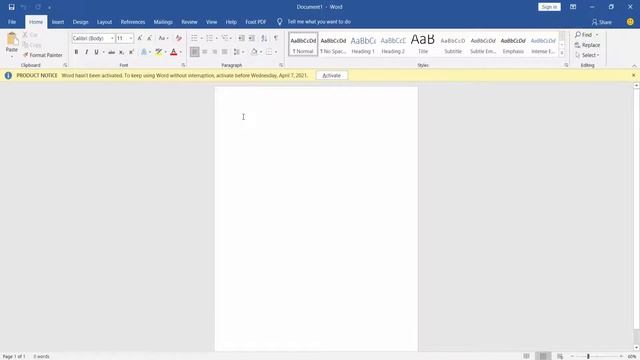Click the Line and Paragraph Spacing icon
This screenshot has height=360, width=640.
tap(237, 52)
